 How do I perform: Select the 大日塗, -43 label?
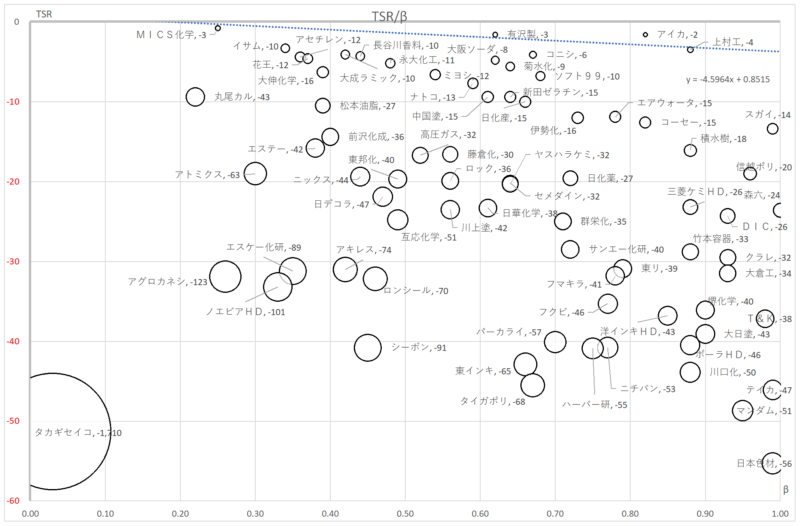tap(747, 335)
